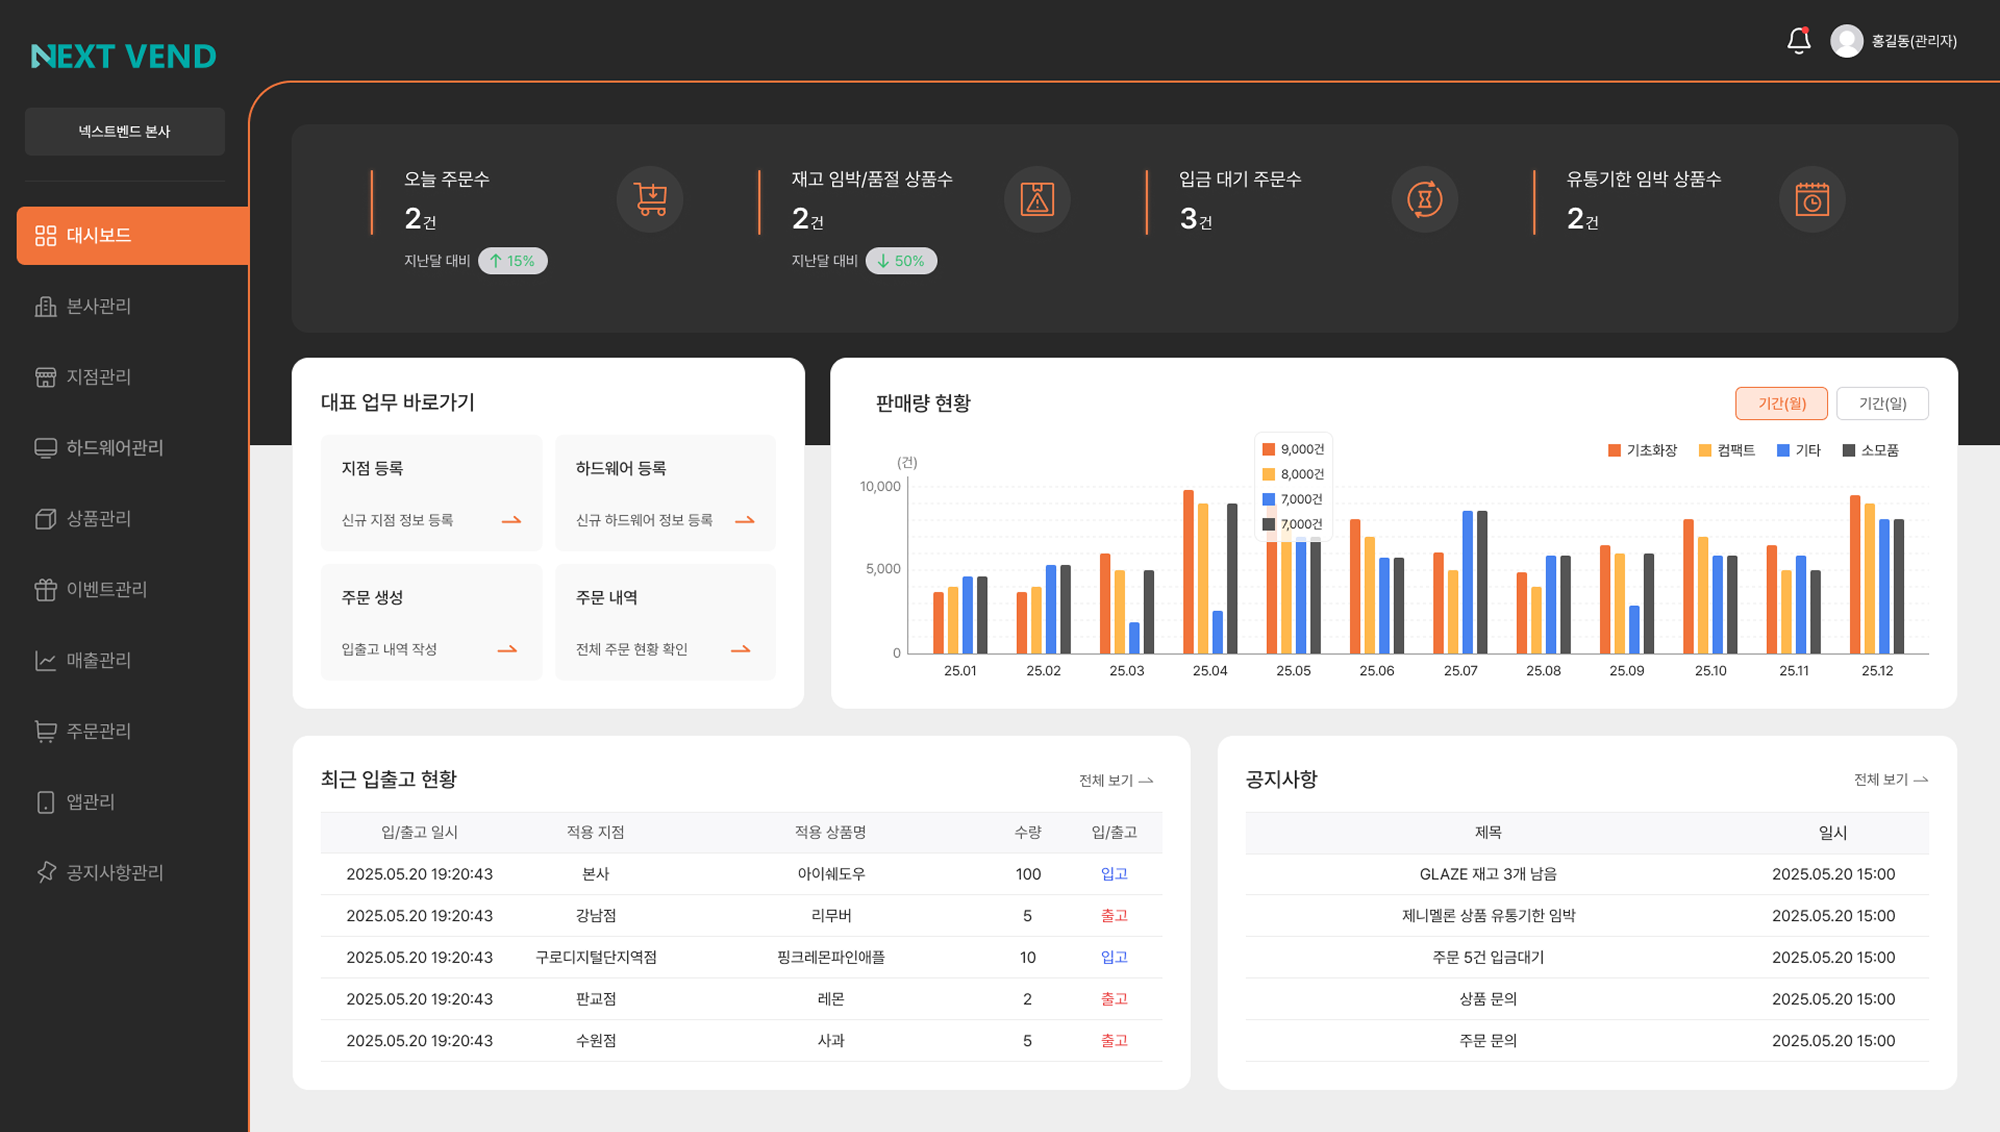Expand 전체 보기 for 최근 입출고 현황
This screenshot has height=1132, width=2000.
pos(1115,781)
